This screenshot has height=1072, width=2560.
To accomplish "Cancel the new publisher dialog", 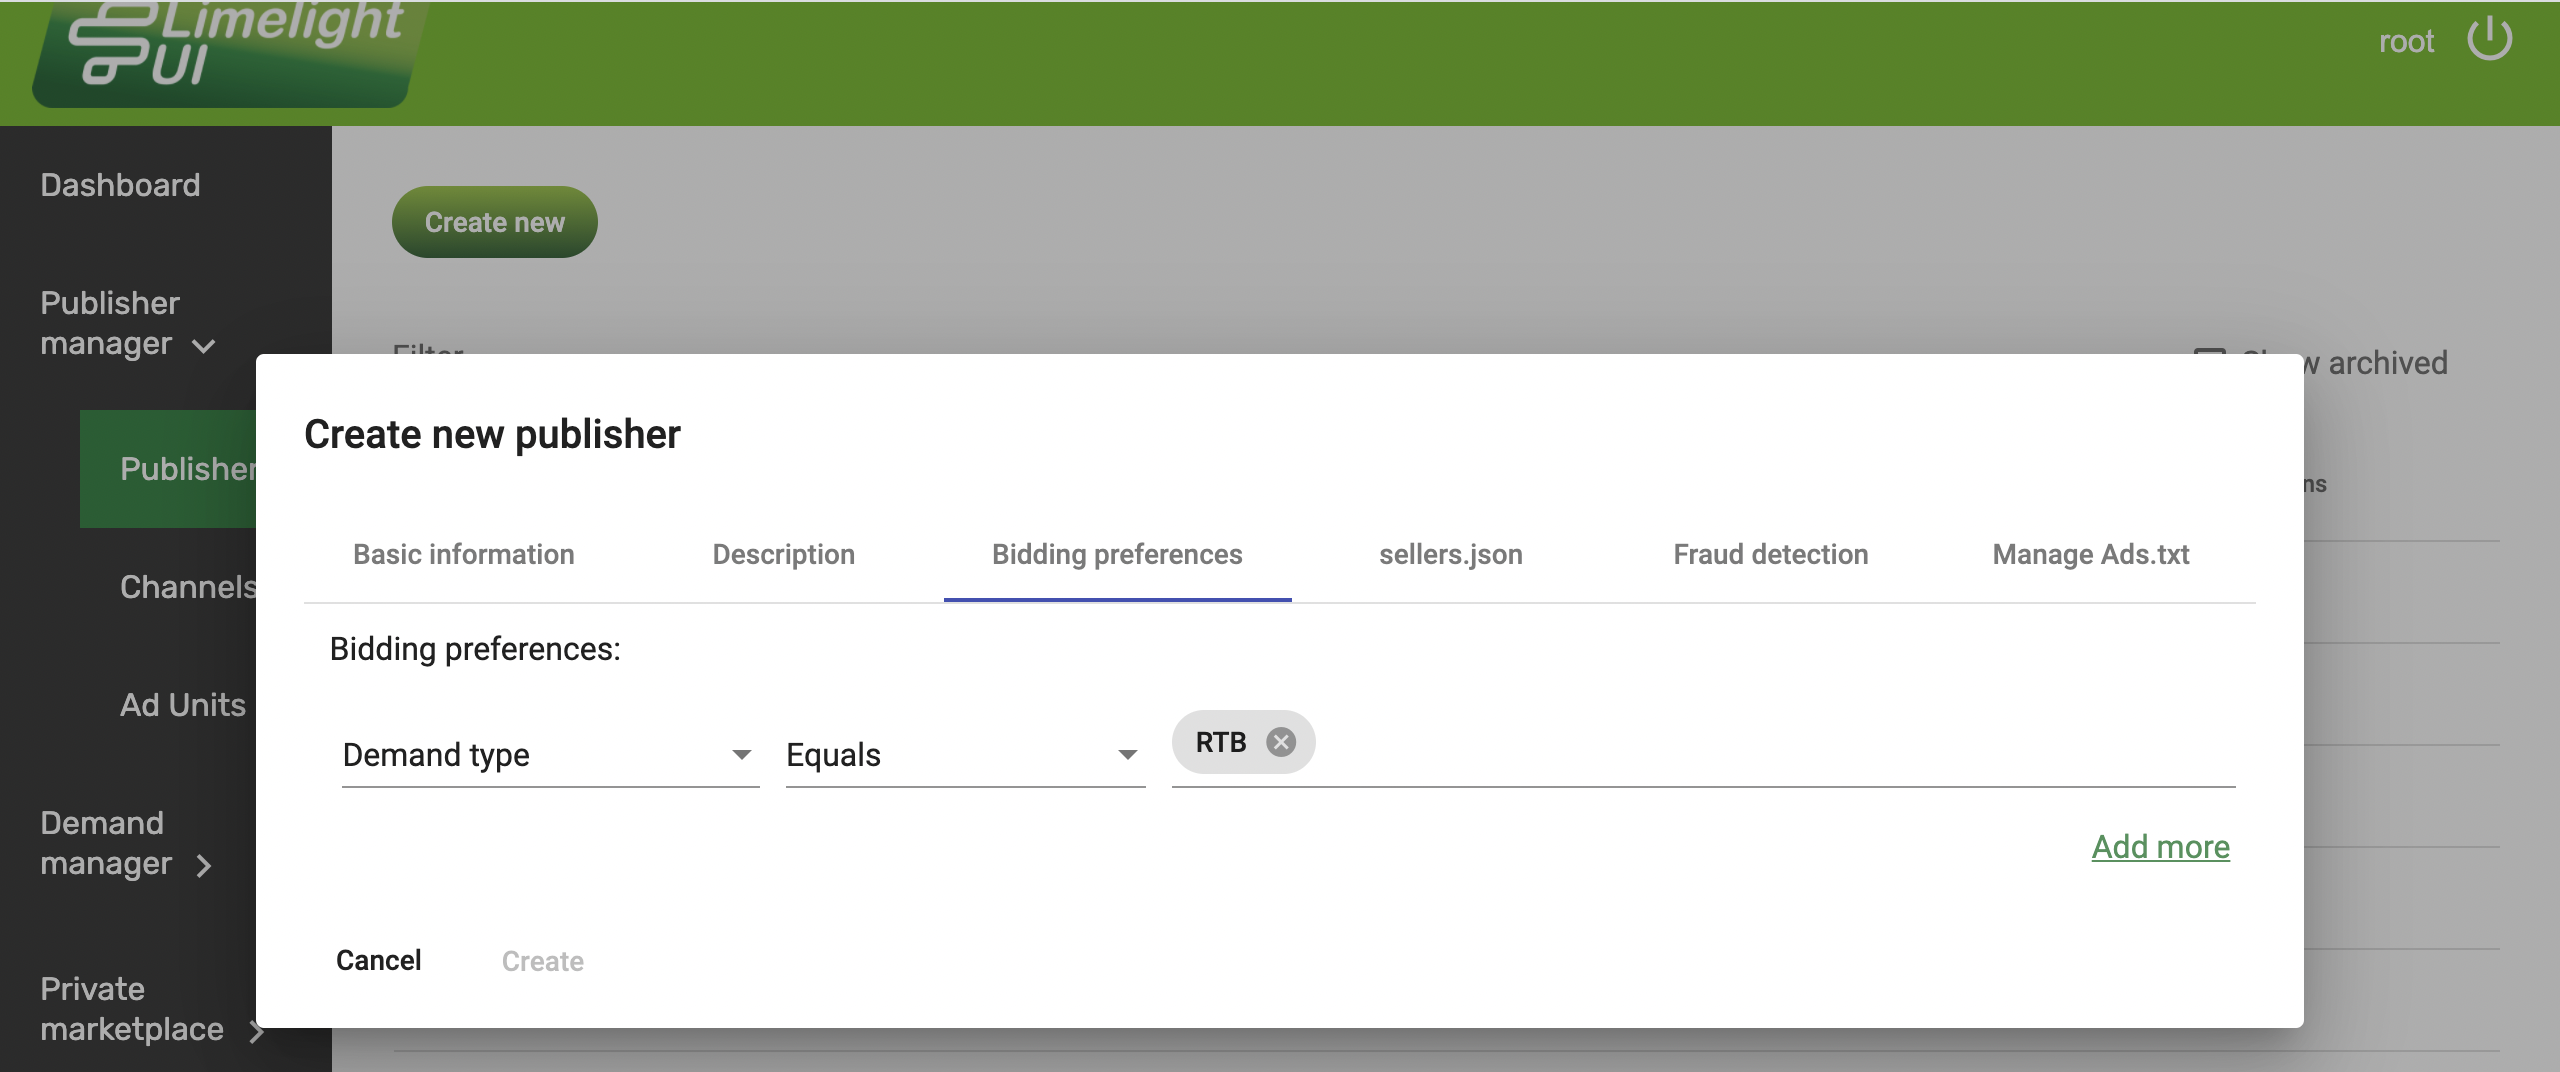I will [379, 961].
